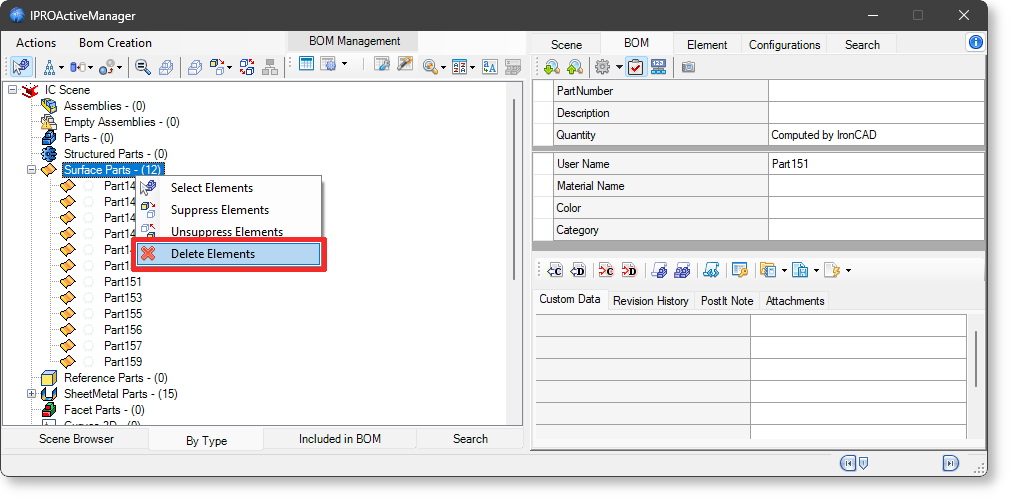
Task: Collapse the IC Scene root node
Action: coord(12,90)
